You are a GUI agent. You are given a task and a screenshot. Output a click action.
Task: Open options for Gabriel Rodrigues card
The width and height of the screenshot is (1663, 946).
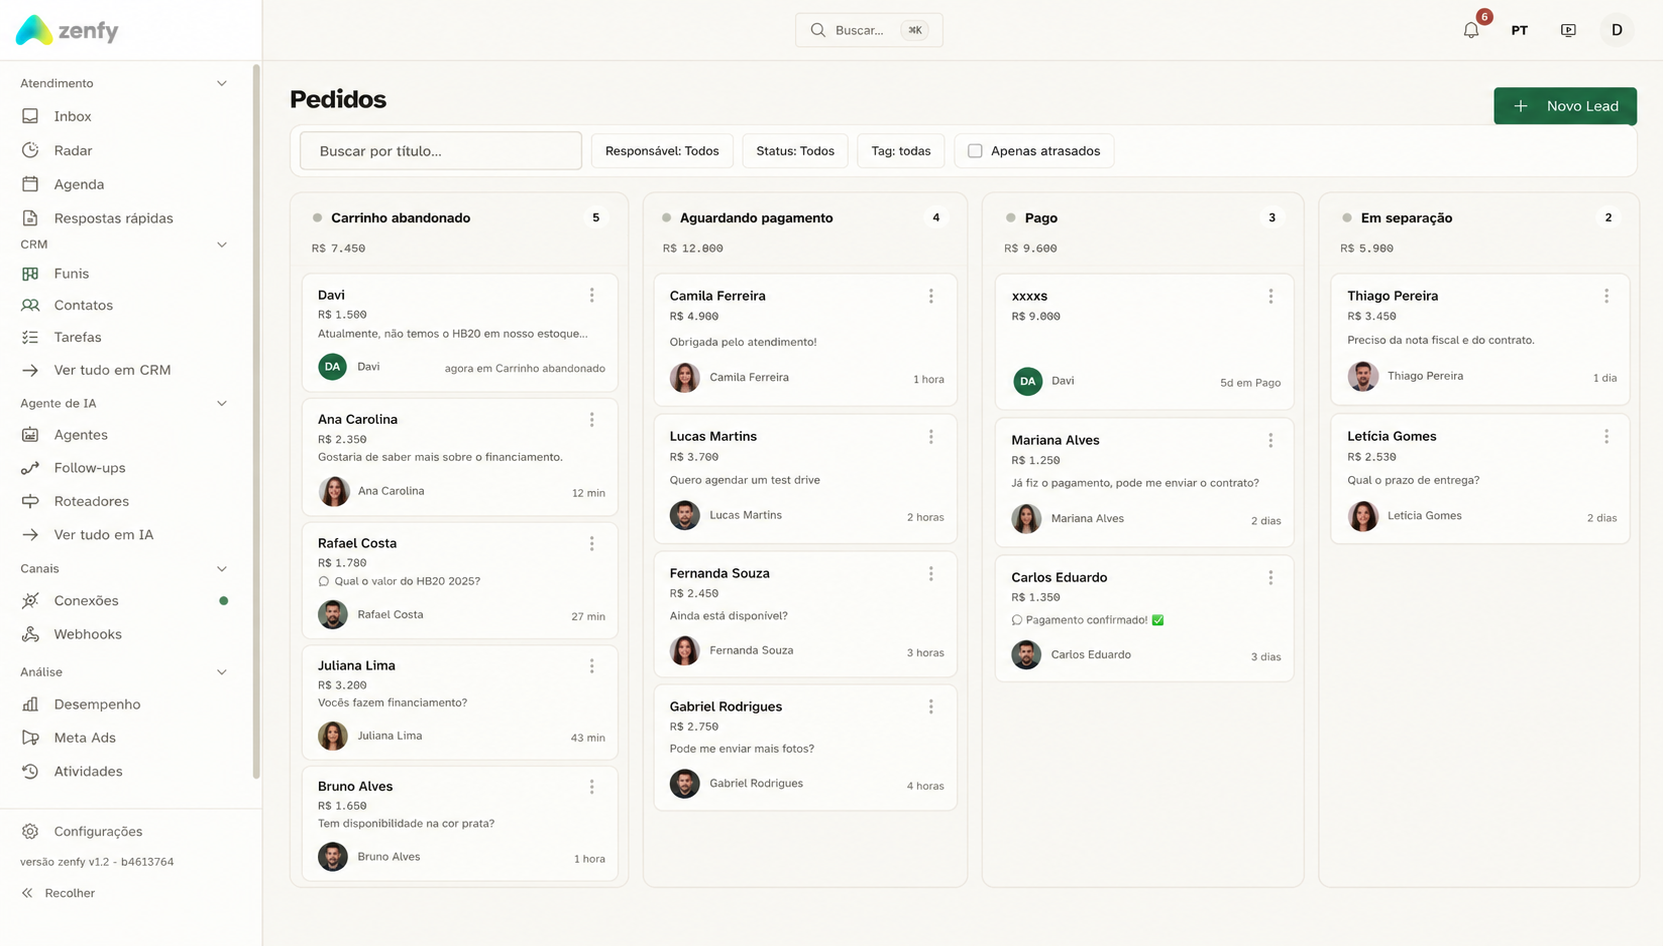coord(931,707)
